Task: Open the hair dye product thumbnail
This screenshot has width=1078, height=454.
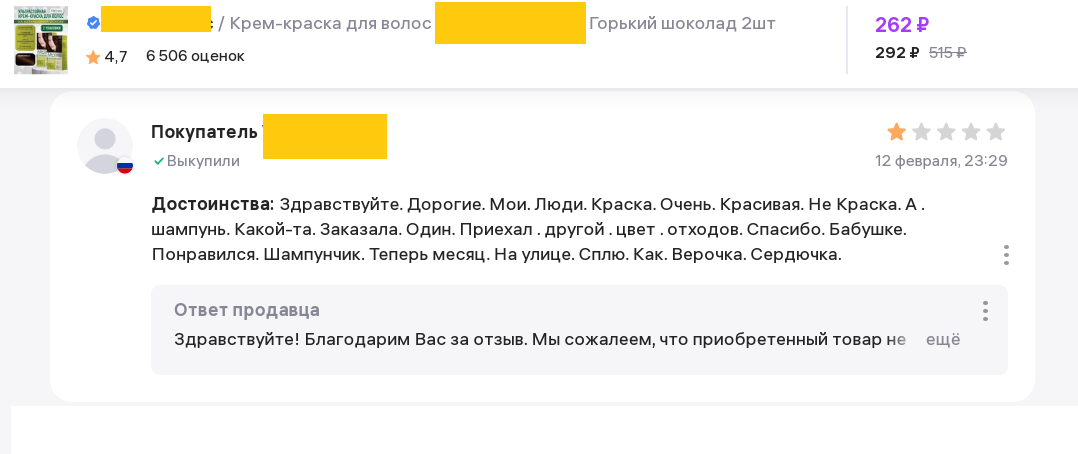Action: pos(41,40)
